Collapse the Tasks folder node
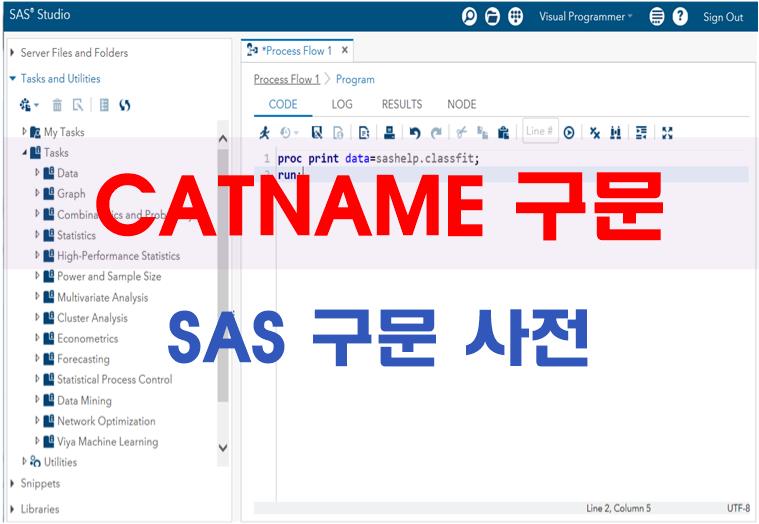759x524 pixels. 25,152
